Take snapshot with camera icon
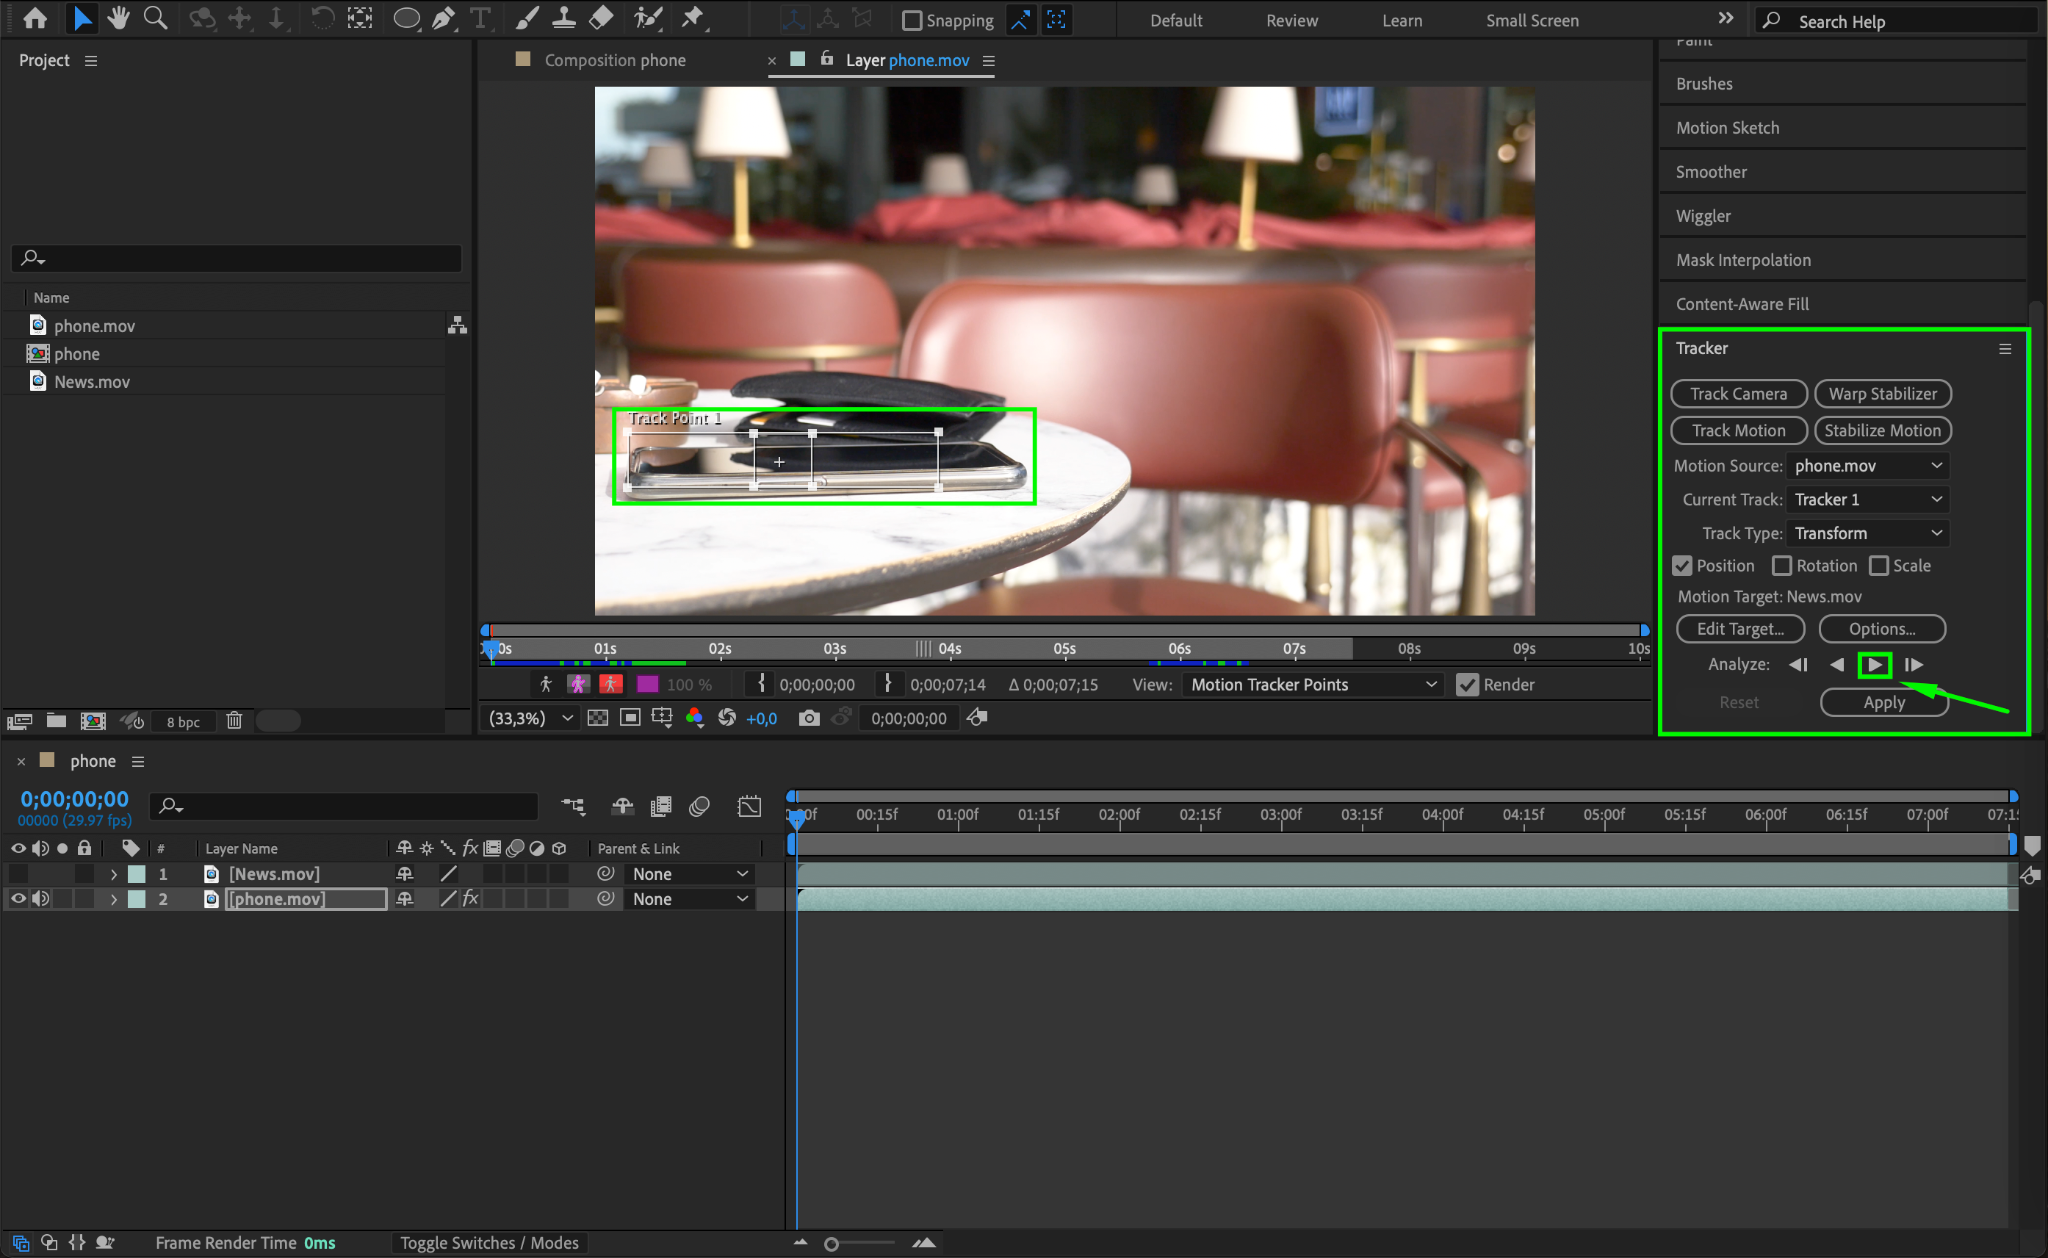The image size is (2048, 1258). coord(809,718)
